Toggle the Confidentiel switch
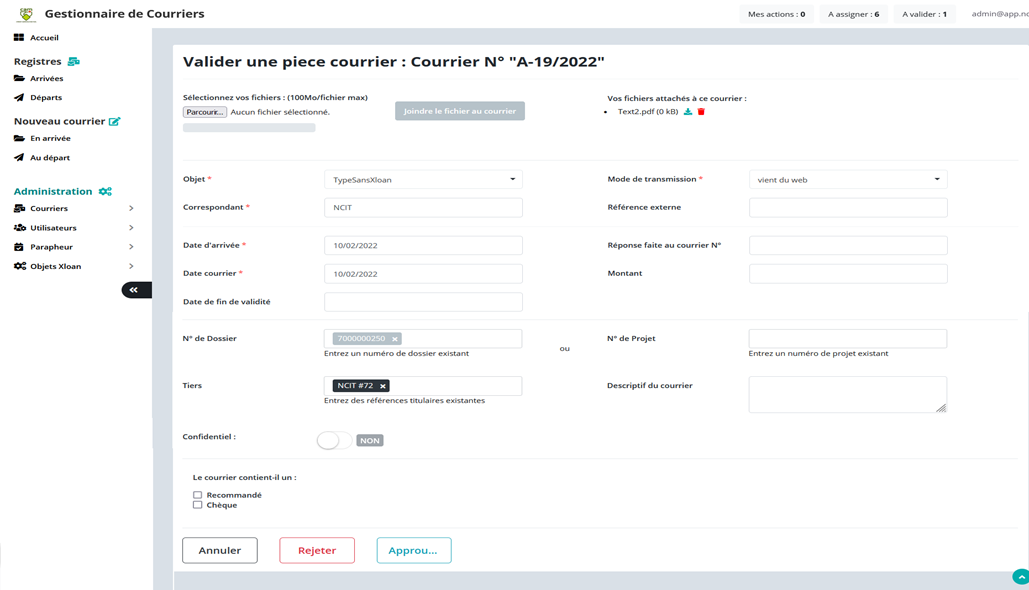1029x590 pixels. tap(334, 440)
